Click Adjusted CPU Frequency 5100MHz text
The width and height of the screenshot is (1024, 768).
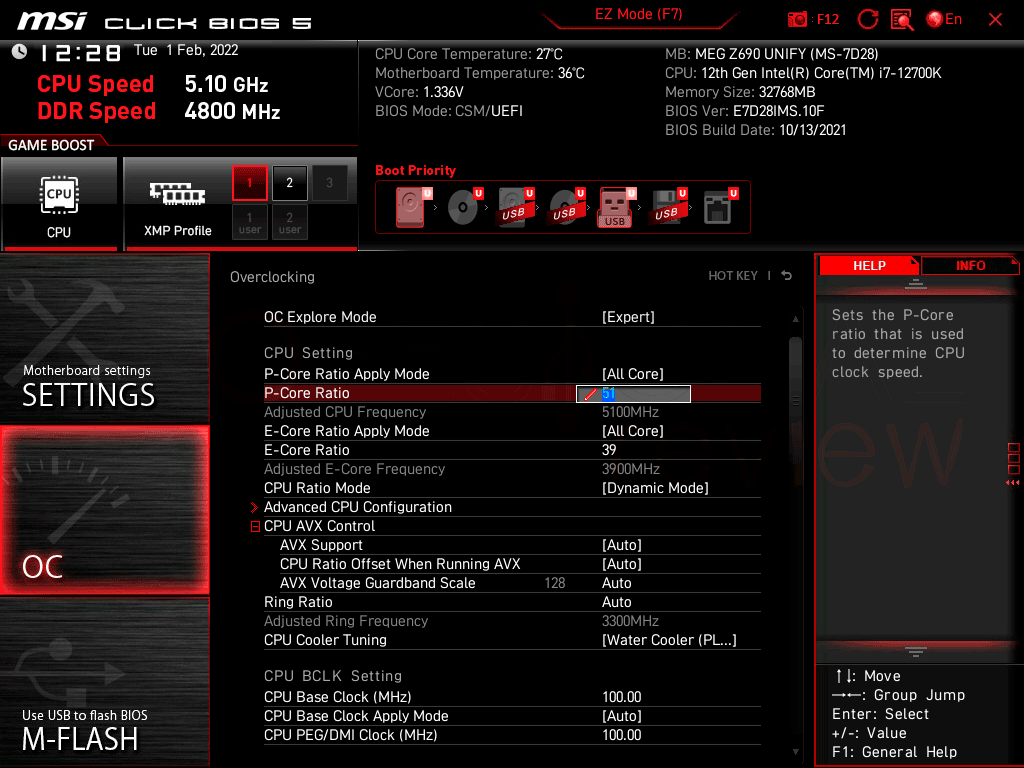[630, 412]
